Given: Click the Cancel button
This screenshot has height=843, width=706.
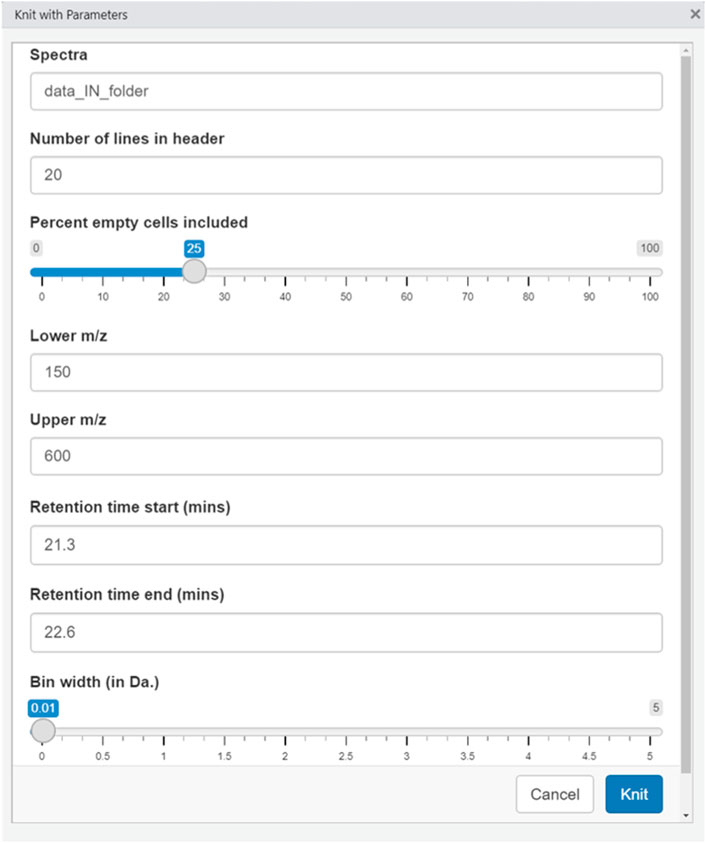Looking at the screenshot, I should click(x=555, y=794).
